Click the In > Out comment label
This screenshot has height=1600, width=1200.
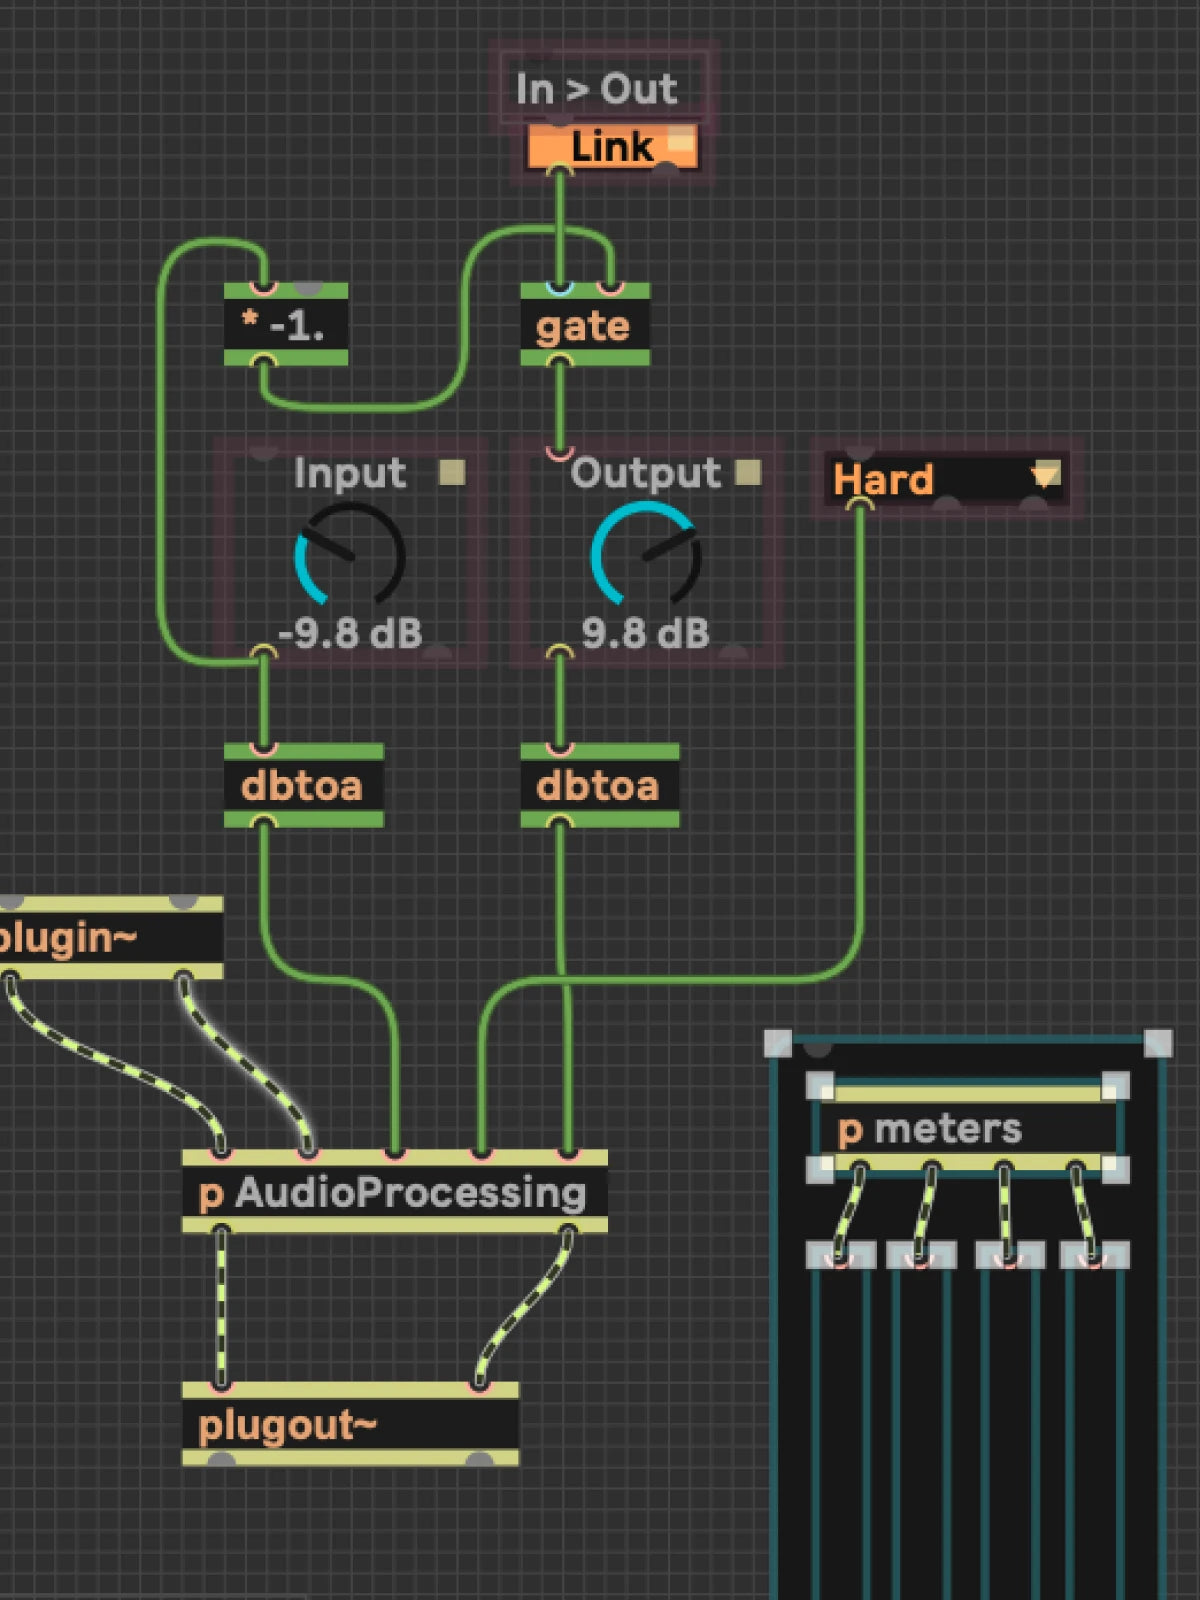[x=596, y=89]
